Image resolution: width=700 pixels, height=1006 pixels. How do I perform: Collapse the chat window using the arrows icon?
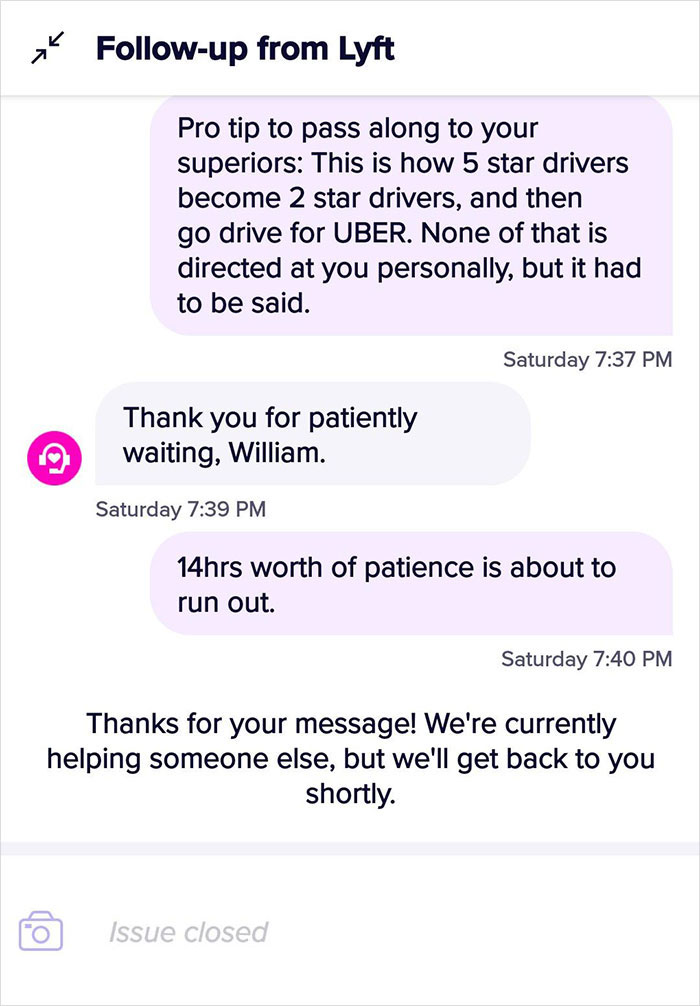tap(45, 45)
